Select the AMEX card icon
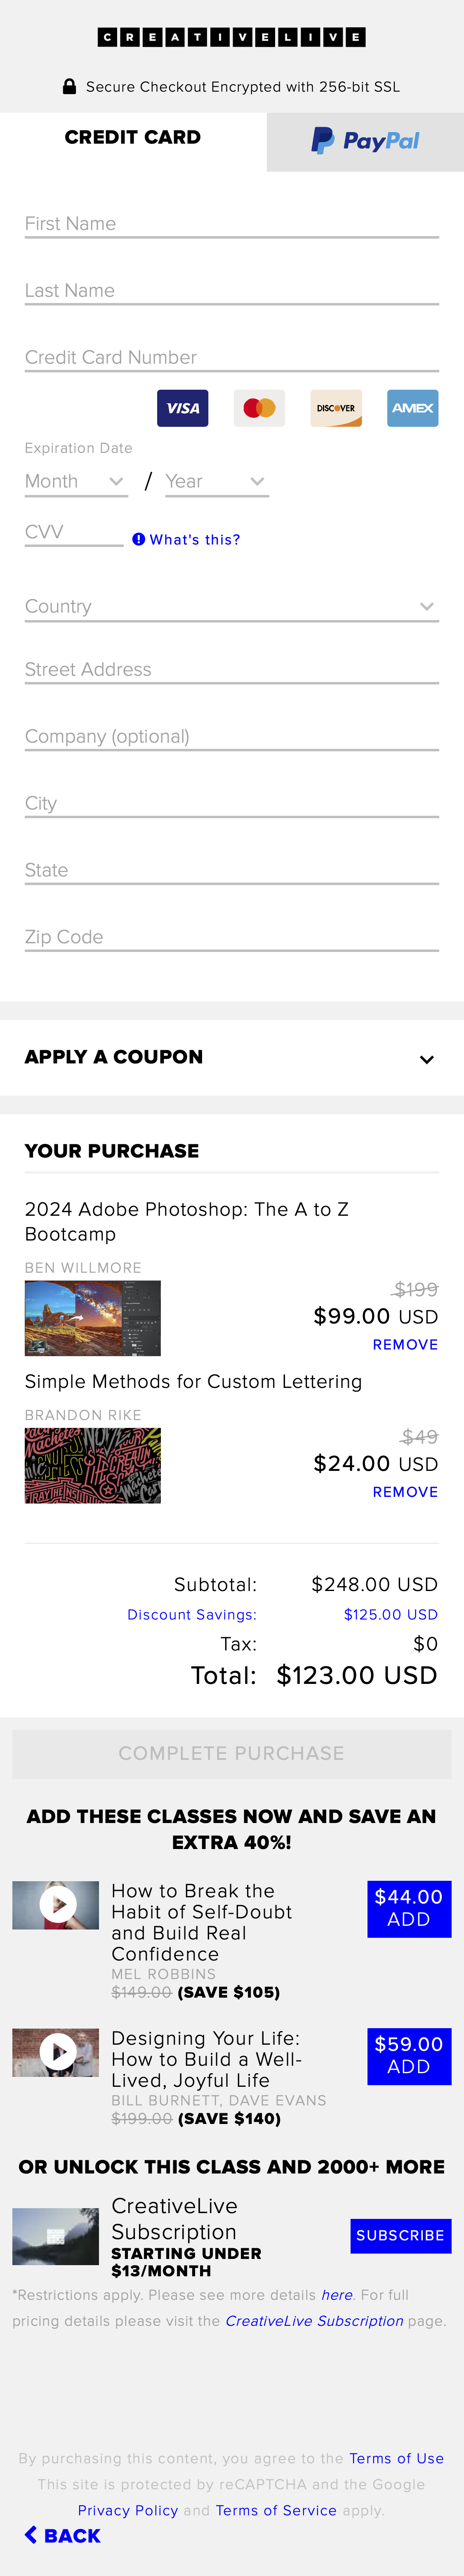 [x=412, y=408]
